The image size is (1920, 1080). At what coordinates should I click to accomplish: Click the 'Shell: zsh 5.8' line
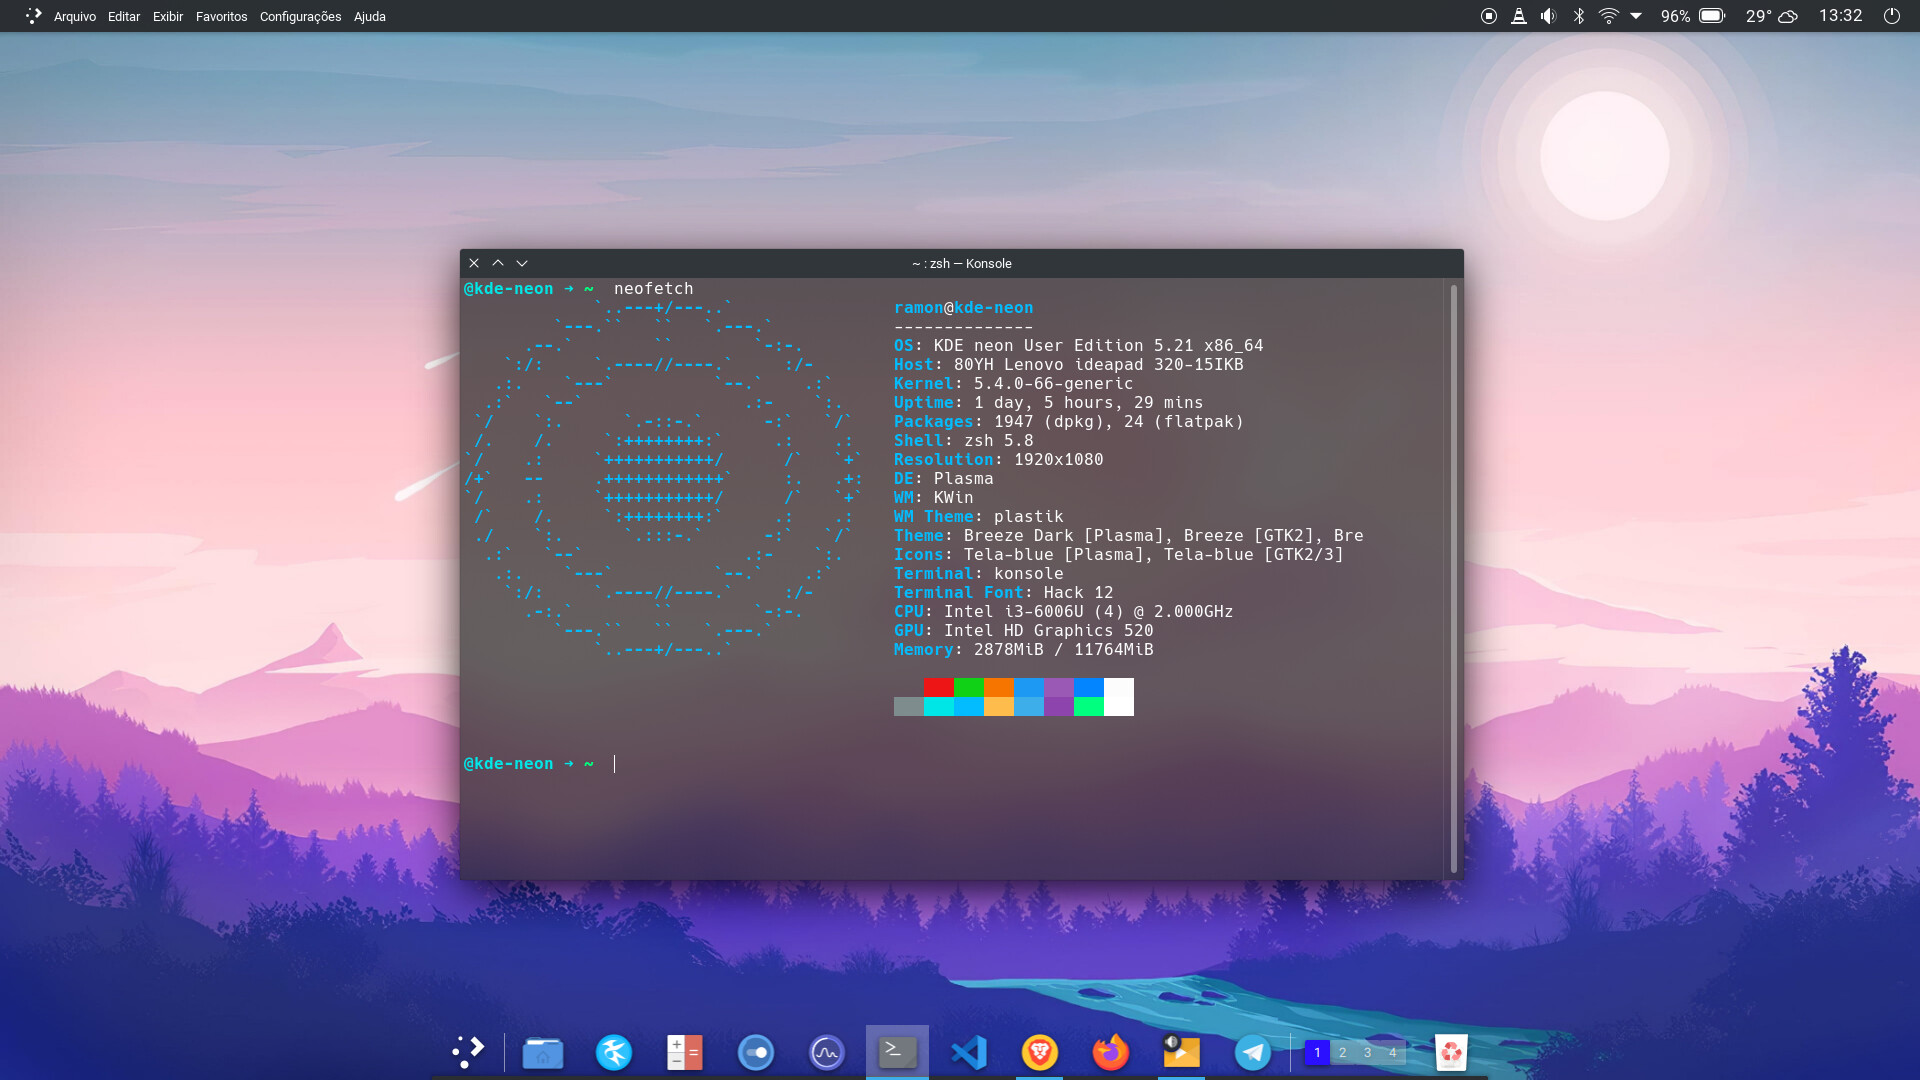click(963, 441)
